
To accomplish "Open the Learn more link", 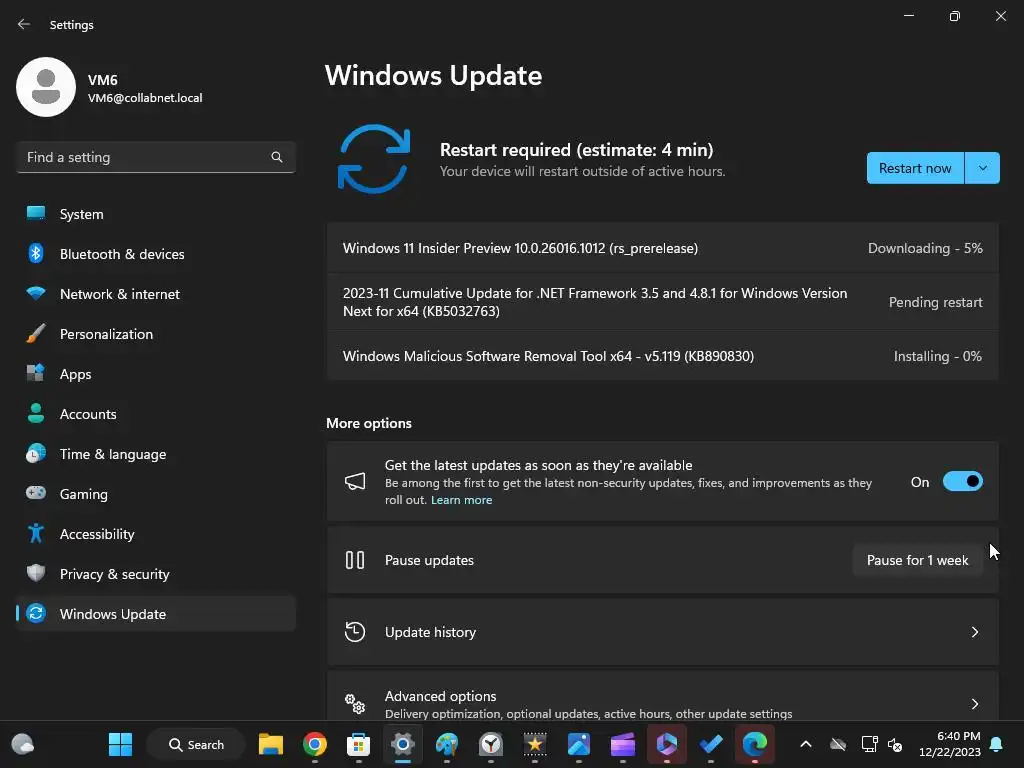I will [x=461, y=500].
